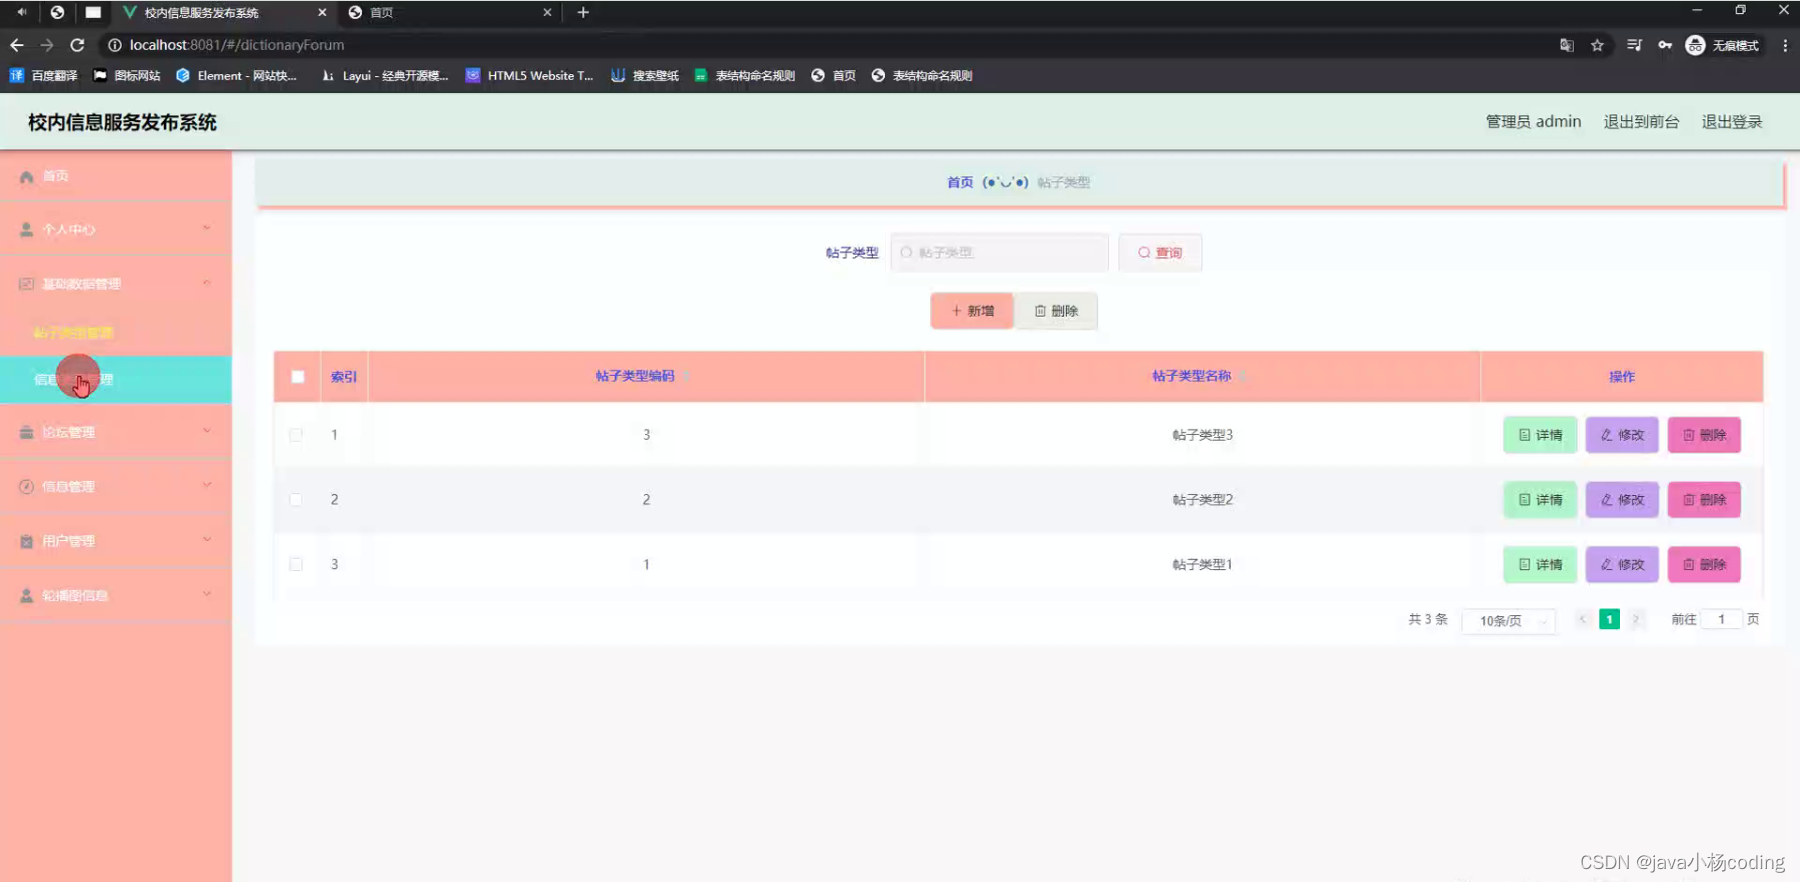Switch to the 首页 browser tab
The height and width of the screenshot is (882, 1800).
[x=449, y=12]
